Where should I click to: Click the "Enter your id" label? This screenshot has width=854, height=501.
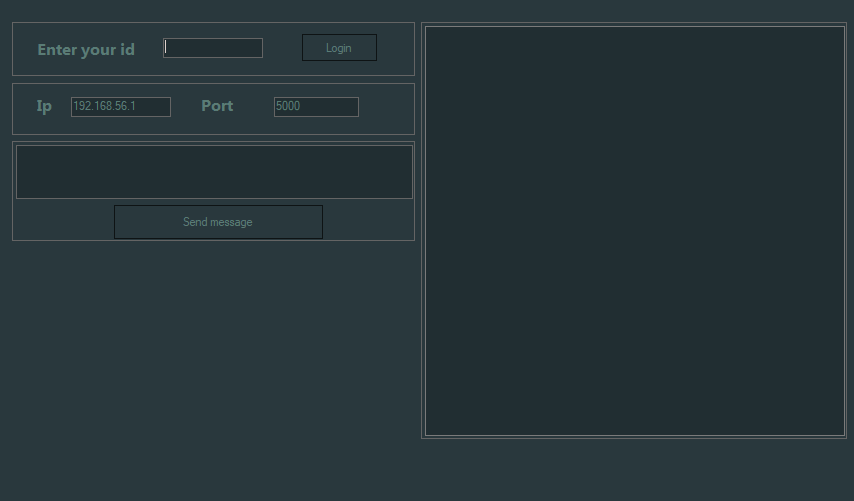pos(86,50)
